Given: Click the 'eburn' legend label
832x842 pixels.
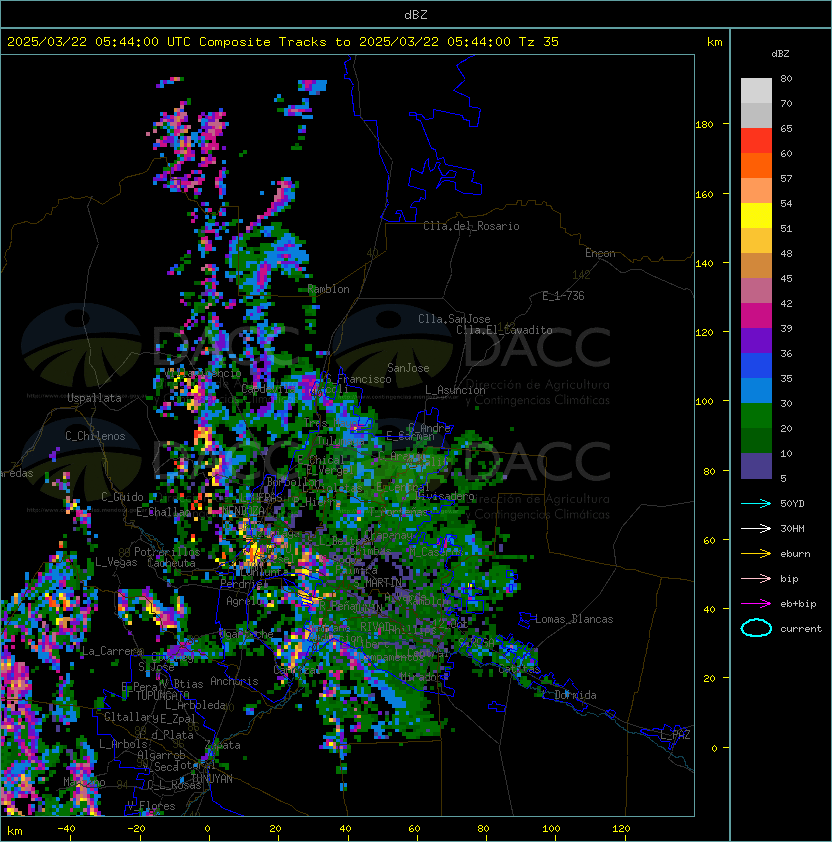Looking at the screenshot, I should click(x=795, y=554).
